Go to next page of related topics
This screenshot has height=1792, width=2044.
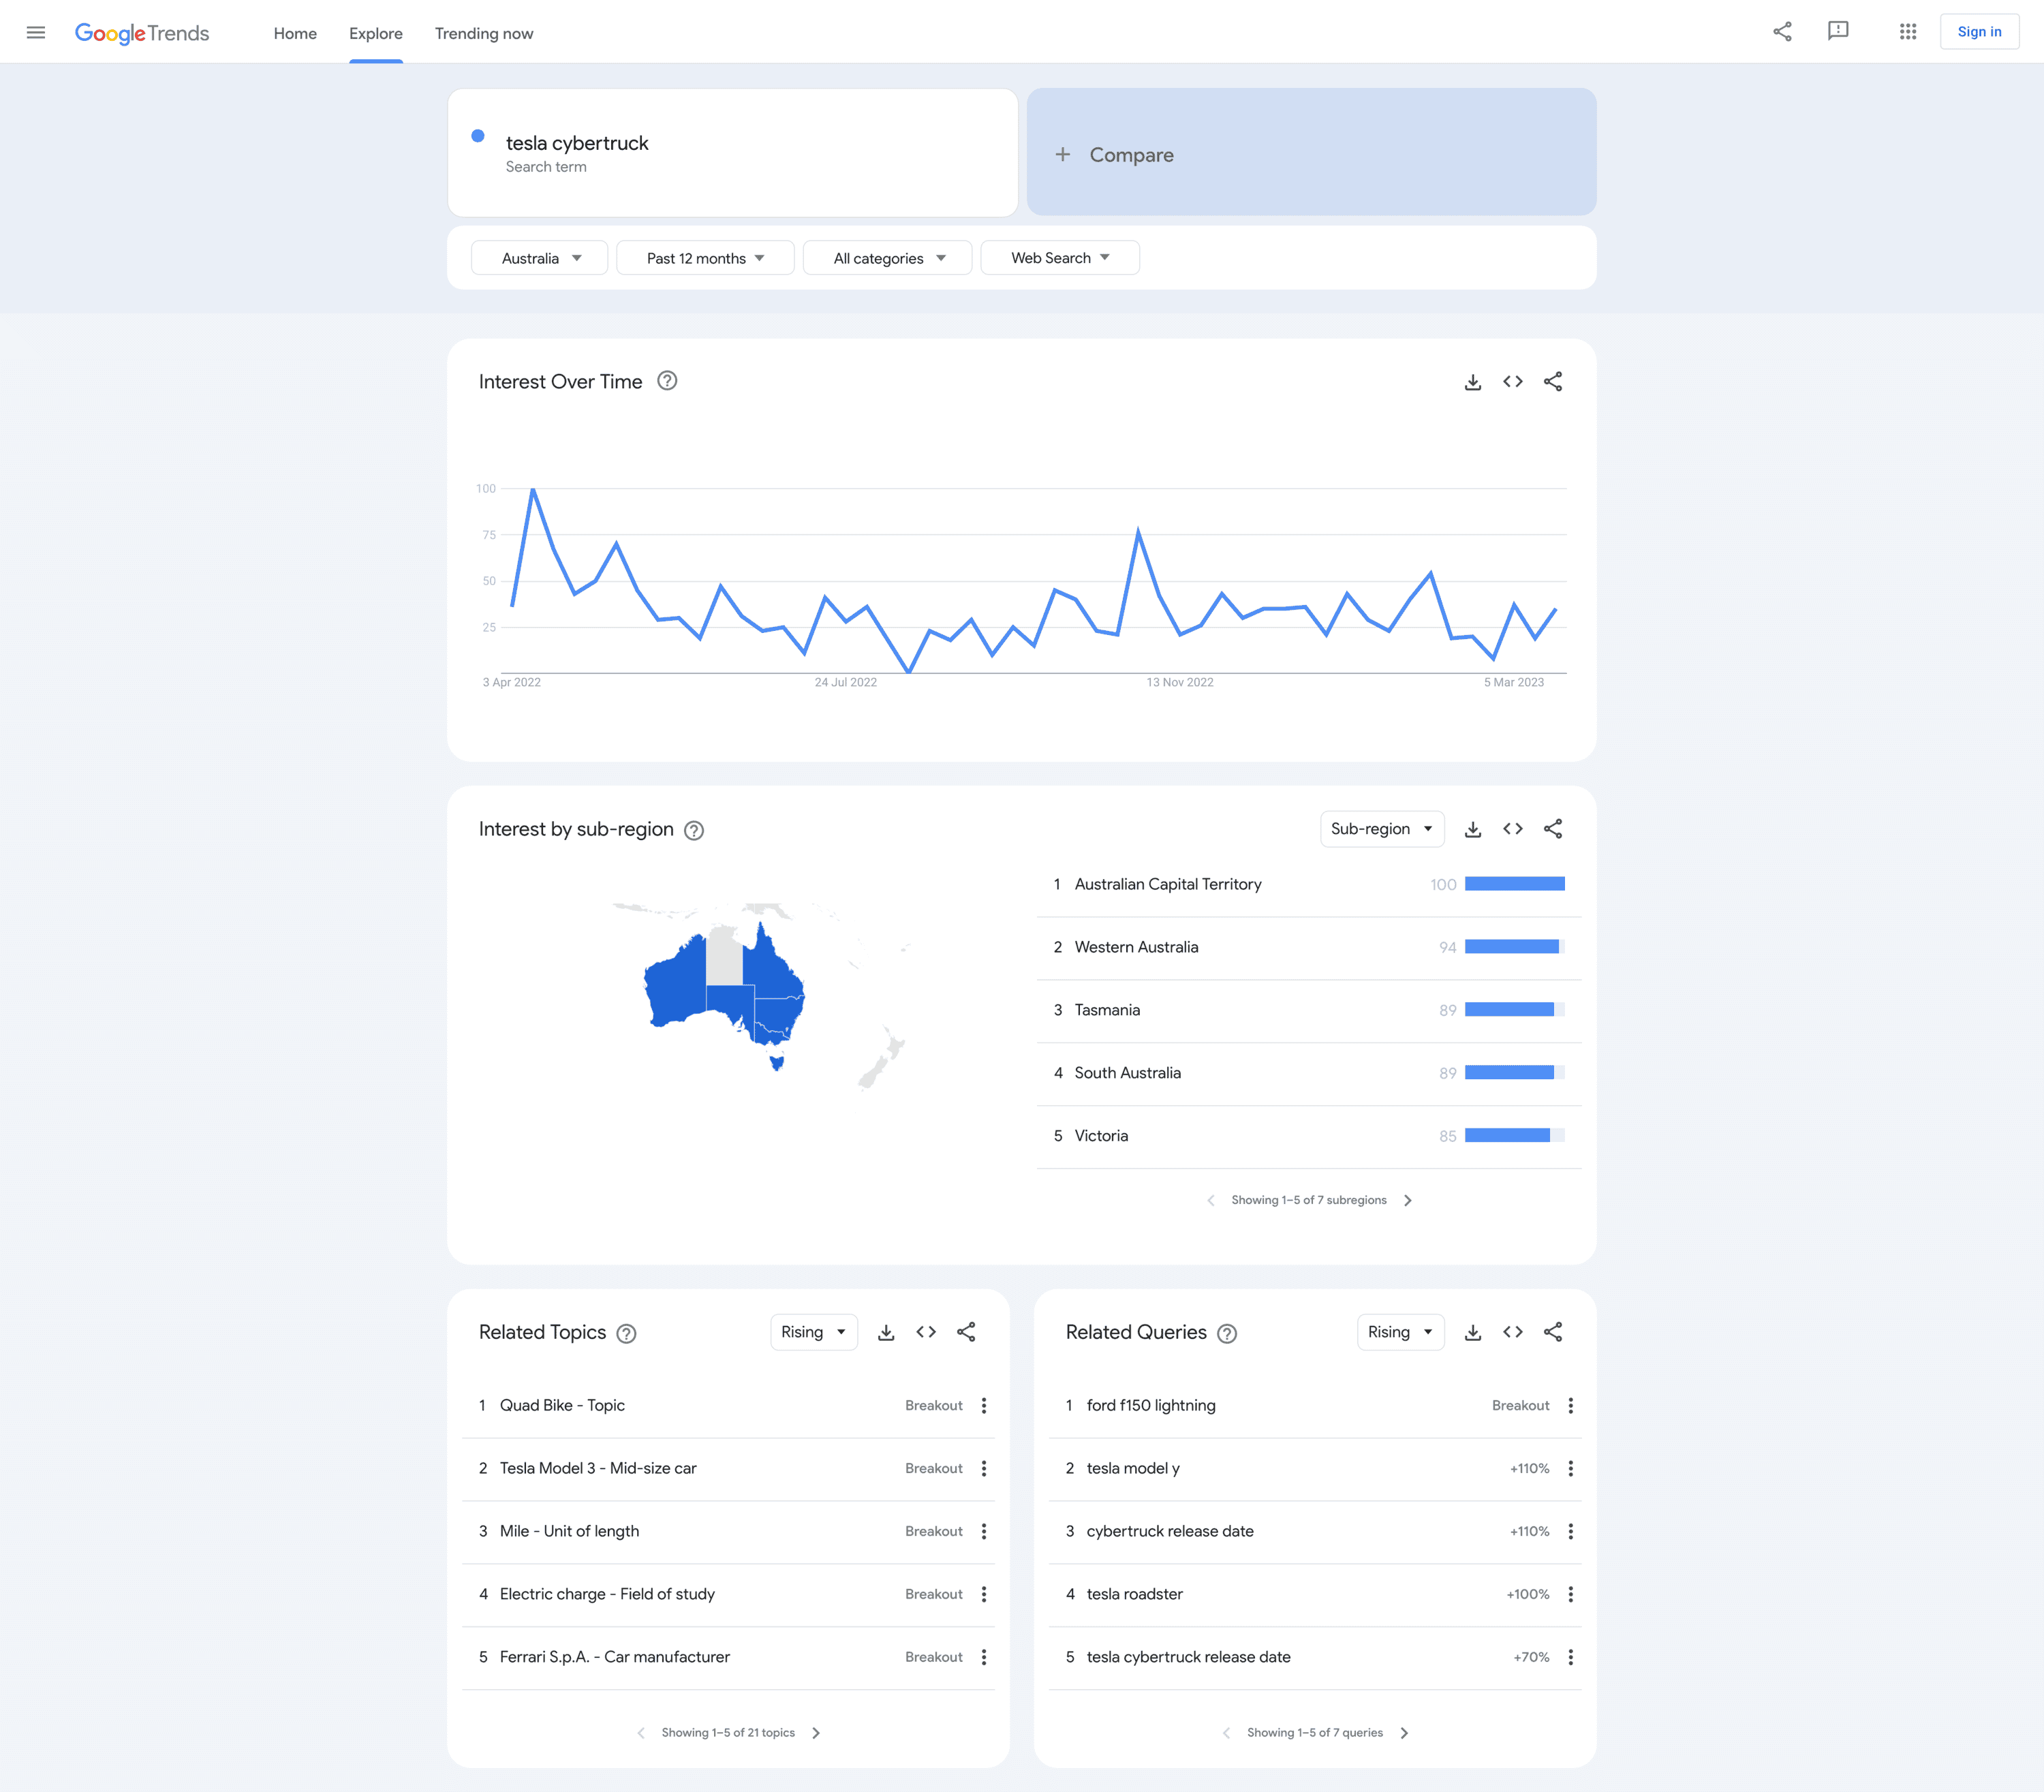click(816, 1733)
